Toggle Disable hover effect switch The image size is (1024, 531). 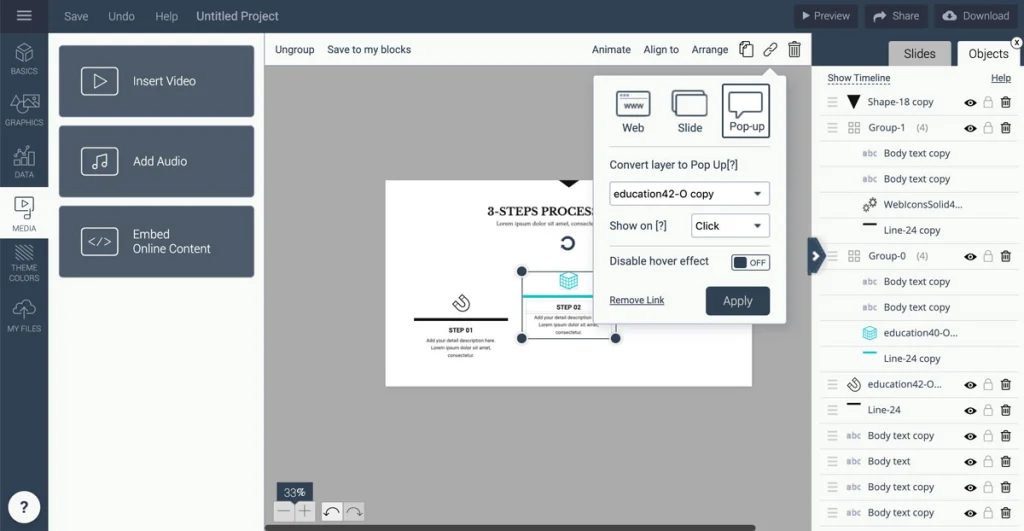(750, 262)
